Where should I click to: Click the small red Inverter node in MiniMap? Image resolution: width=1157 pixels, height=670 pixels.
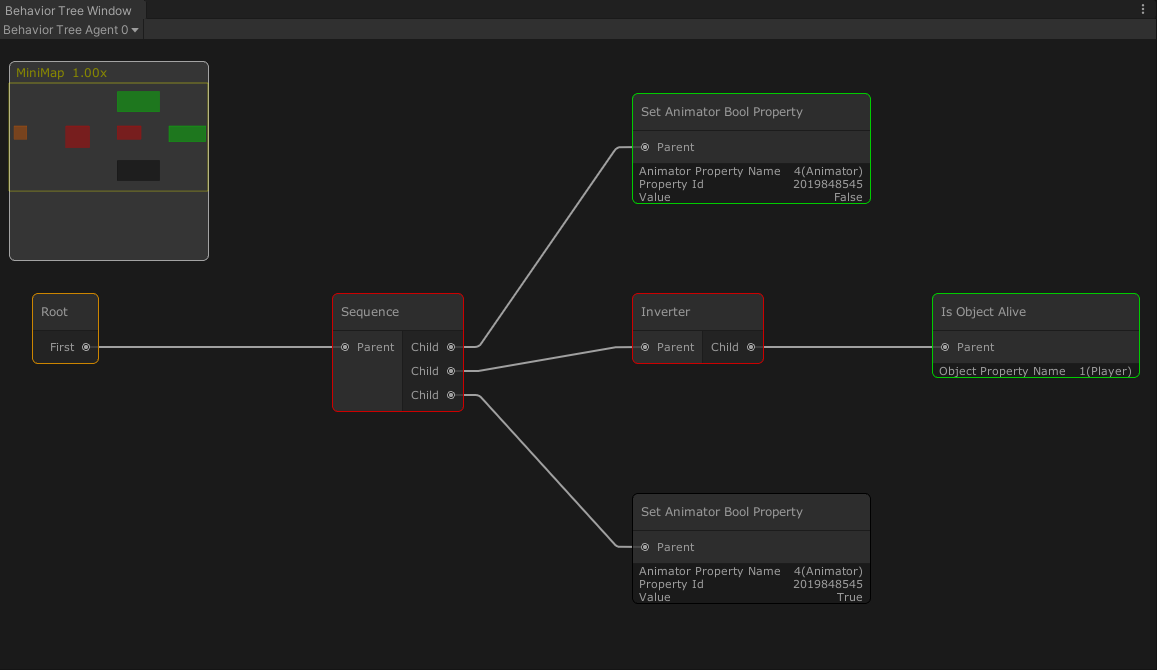pos(129,133)
